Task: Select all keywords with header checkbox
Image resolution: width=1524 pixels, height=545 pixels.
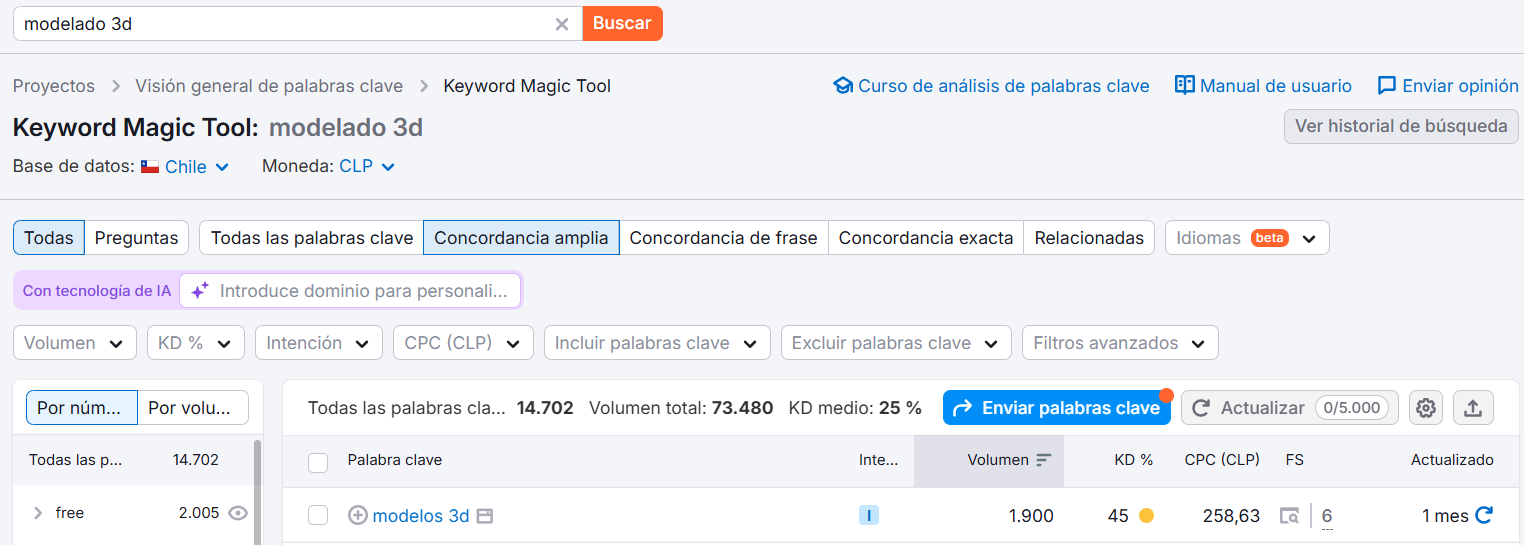Action: coord(318,462)
